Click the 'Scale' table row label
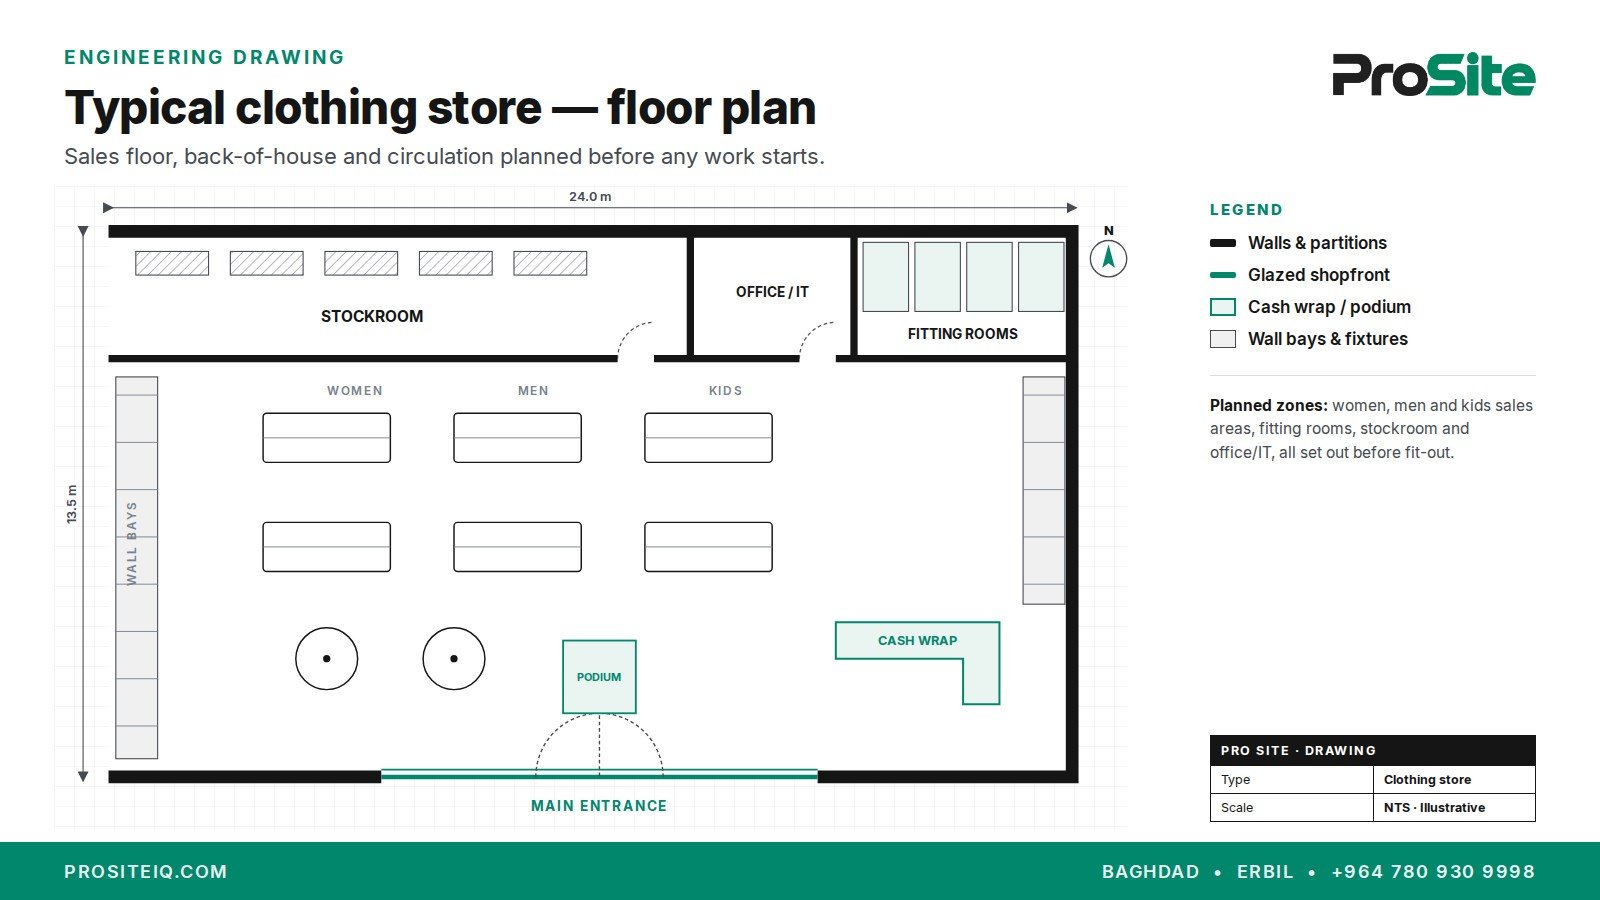Screen dimensions: 1600x900 click(1237, 808)
